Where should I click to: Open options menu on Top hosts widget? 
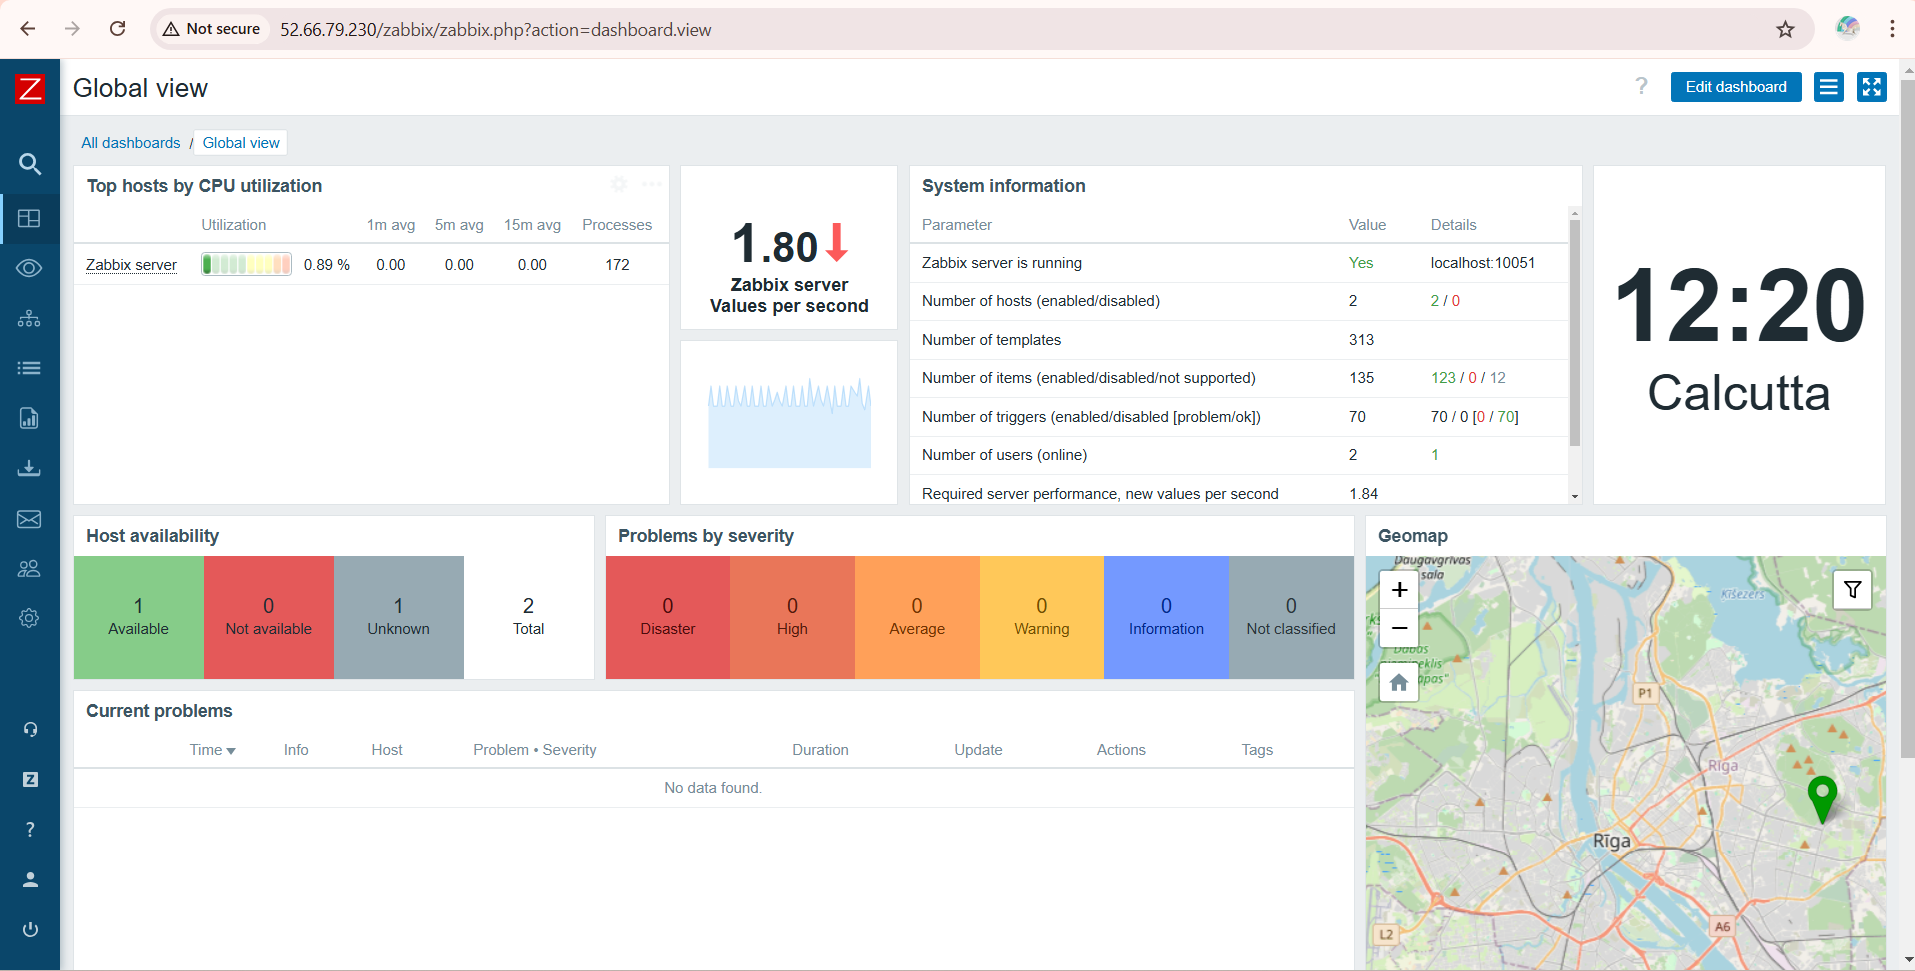coord(651,184)
